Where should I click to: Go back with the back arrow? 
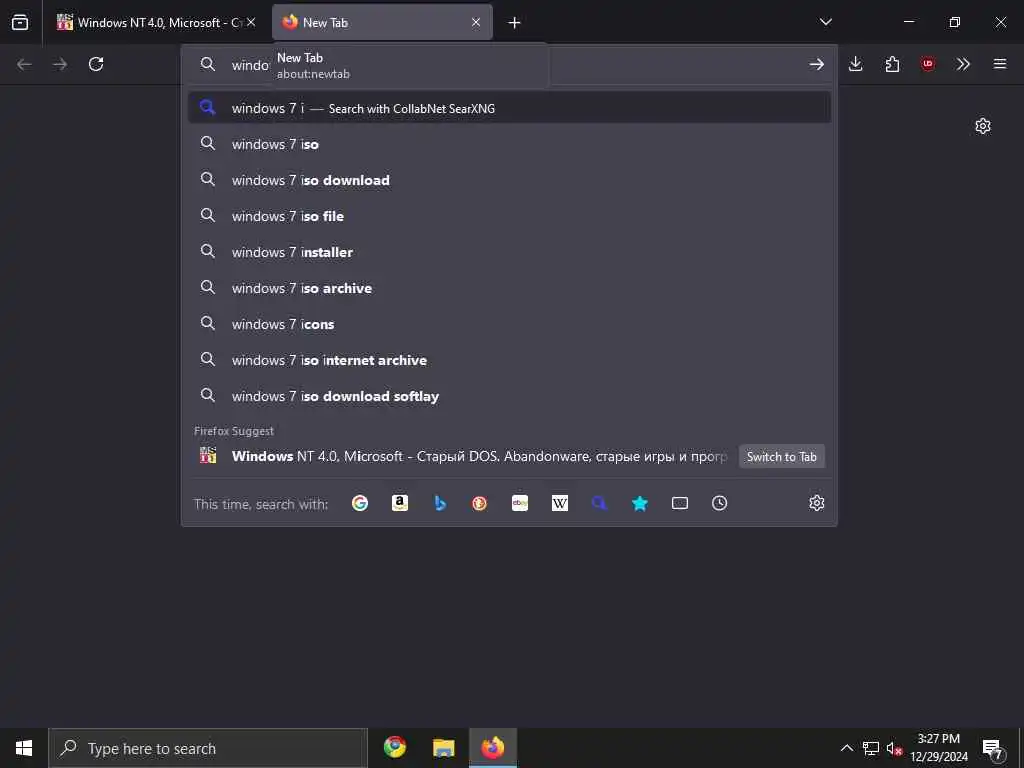pyautogui.click(x=24, y=64)
